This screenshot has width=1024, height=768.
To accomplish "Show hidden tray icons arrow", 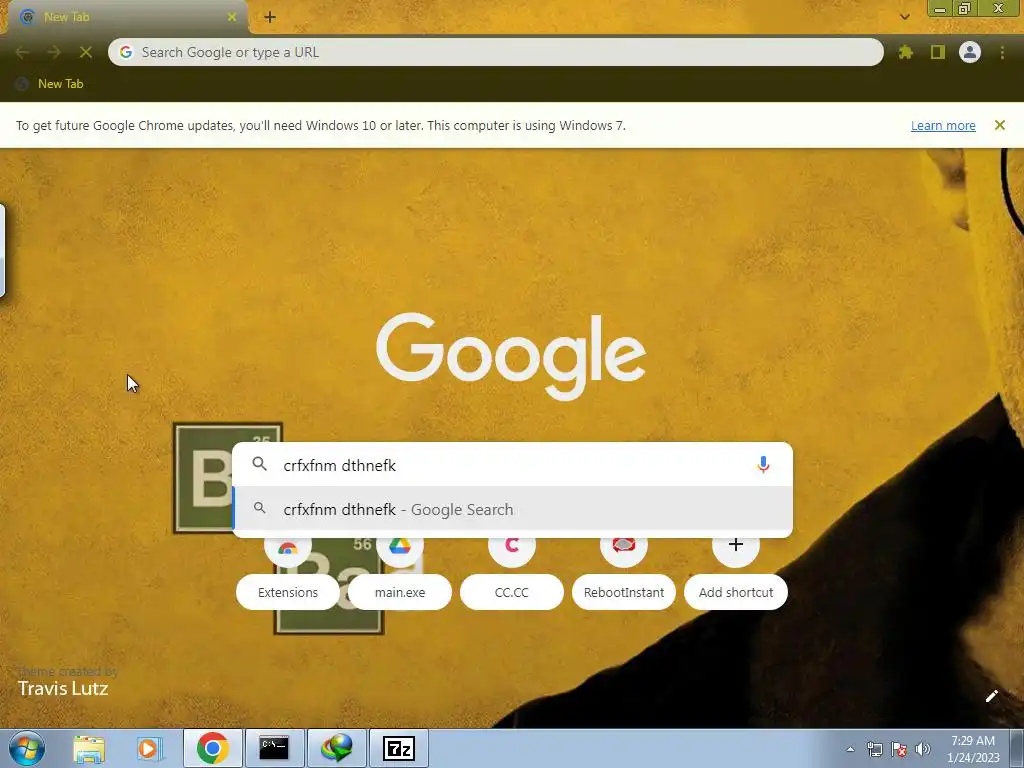I will (850, 749).
